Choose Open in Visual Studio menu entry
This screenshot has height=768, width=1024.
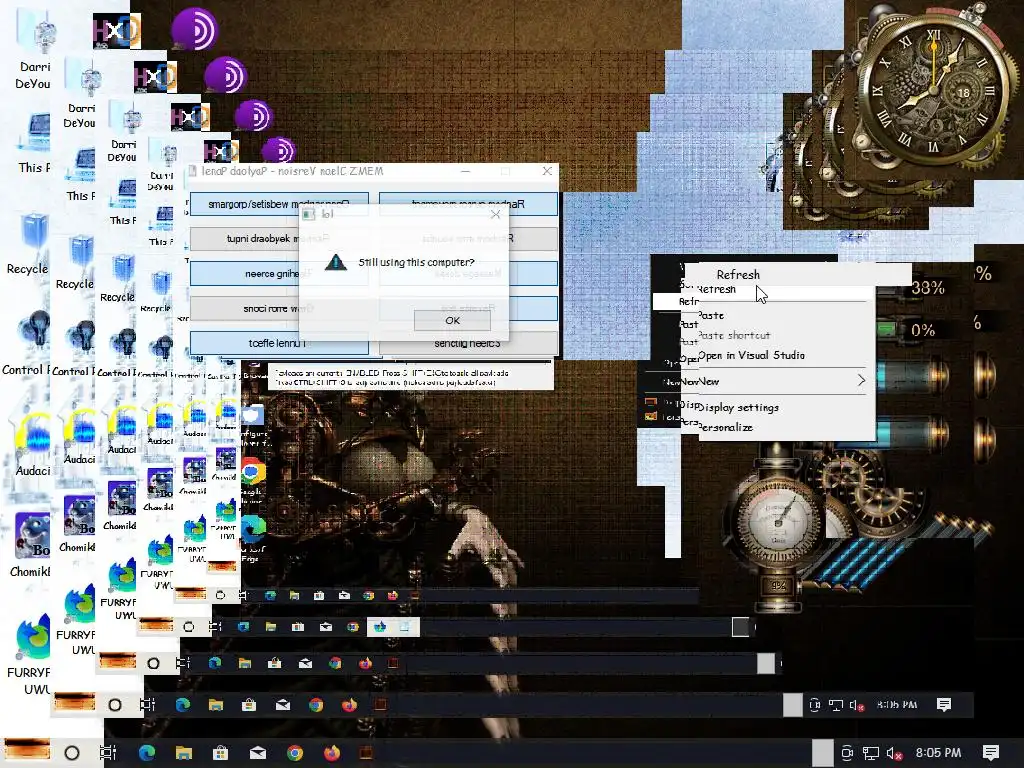point(786,355)
